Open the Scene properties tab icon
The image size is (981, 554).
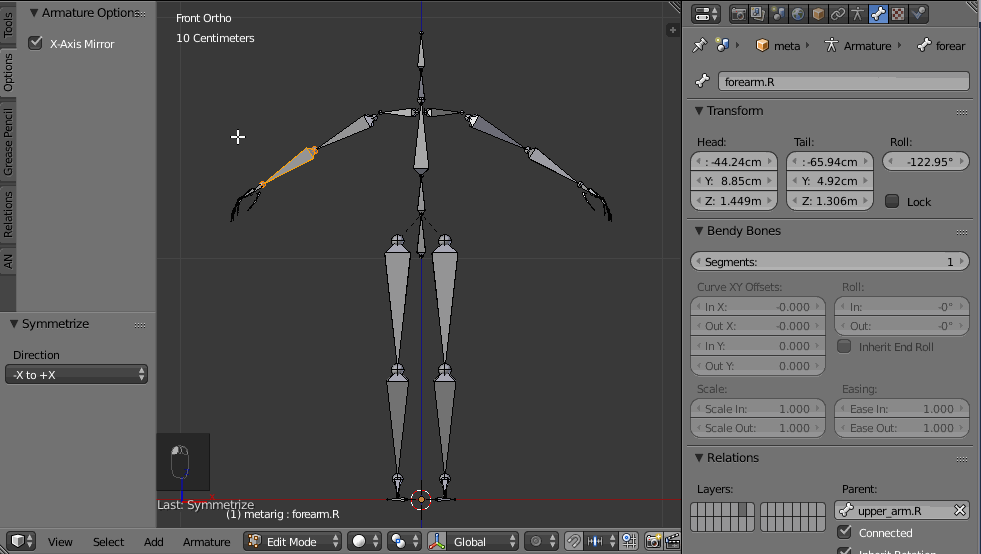(x=778, y=14)
